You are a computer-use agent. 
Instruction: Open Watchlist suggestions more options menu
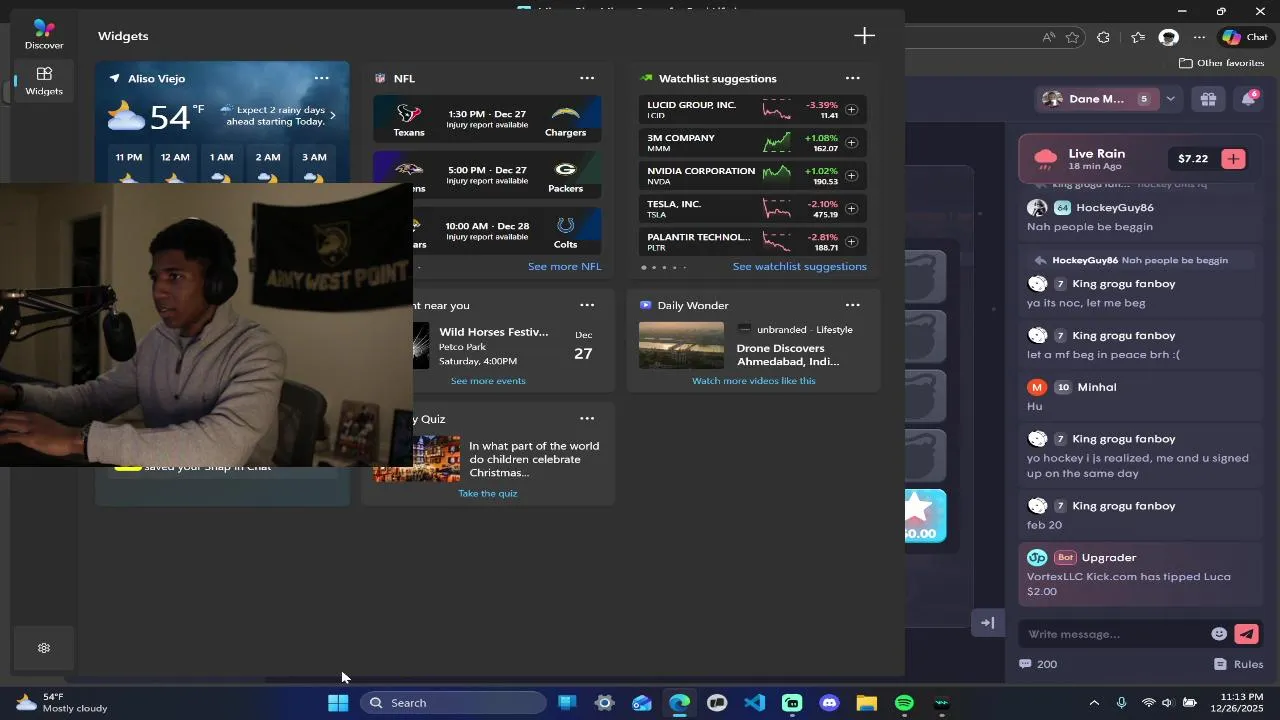click(852, 78)
